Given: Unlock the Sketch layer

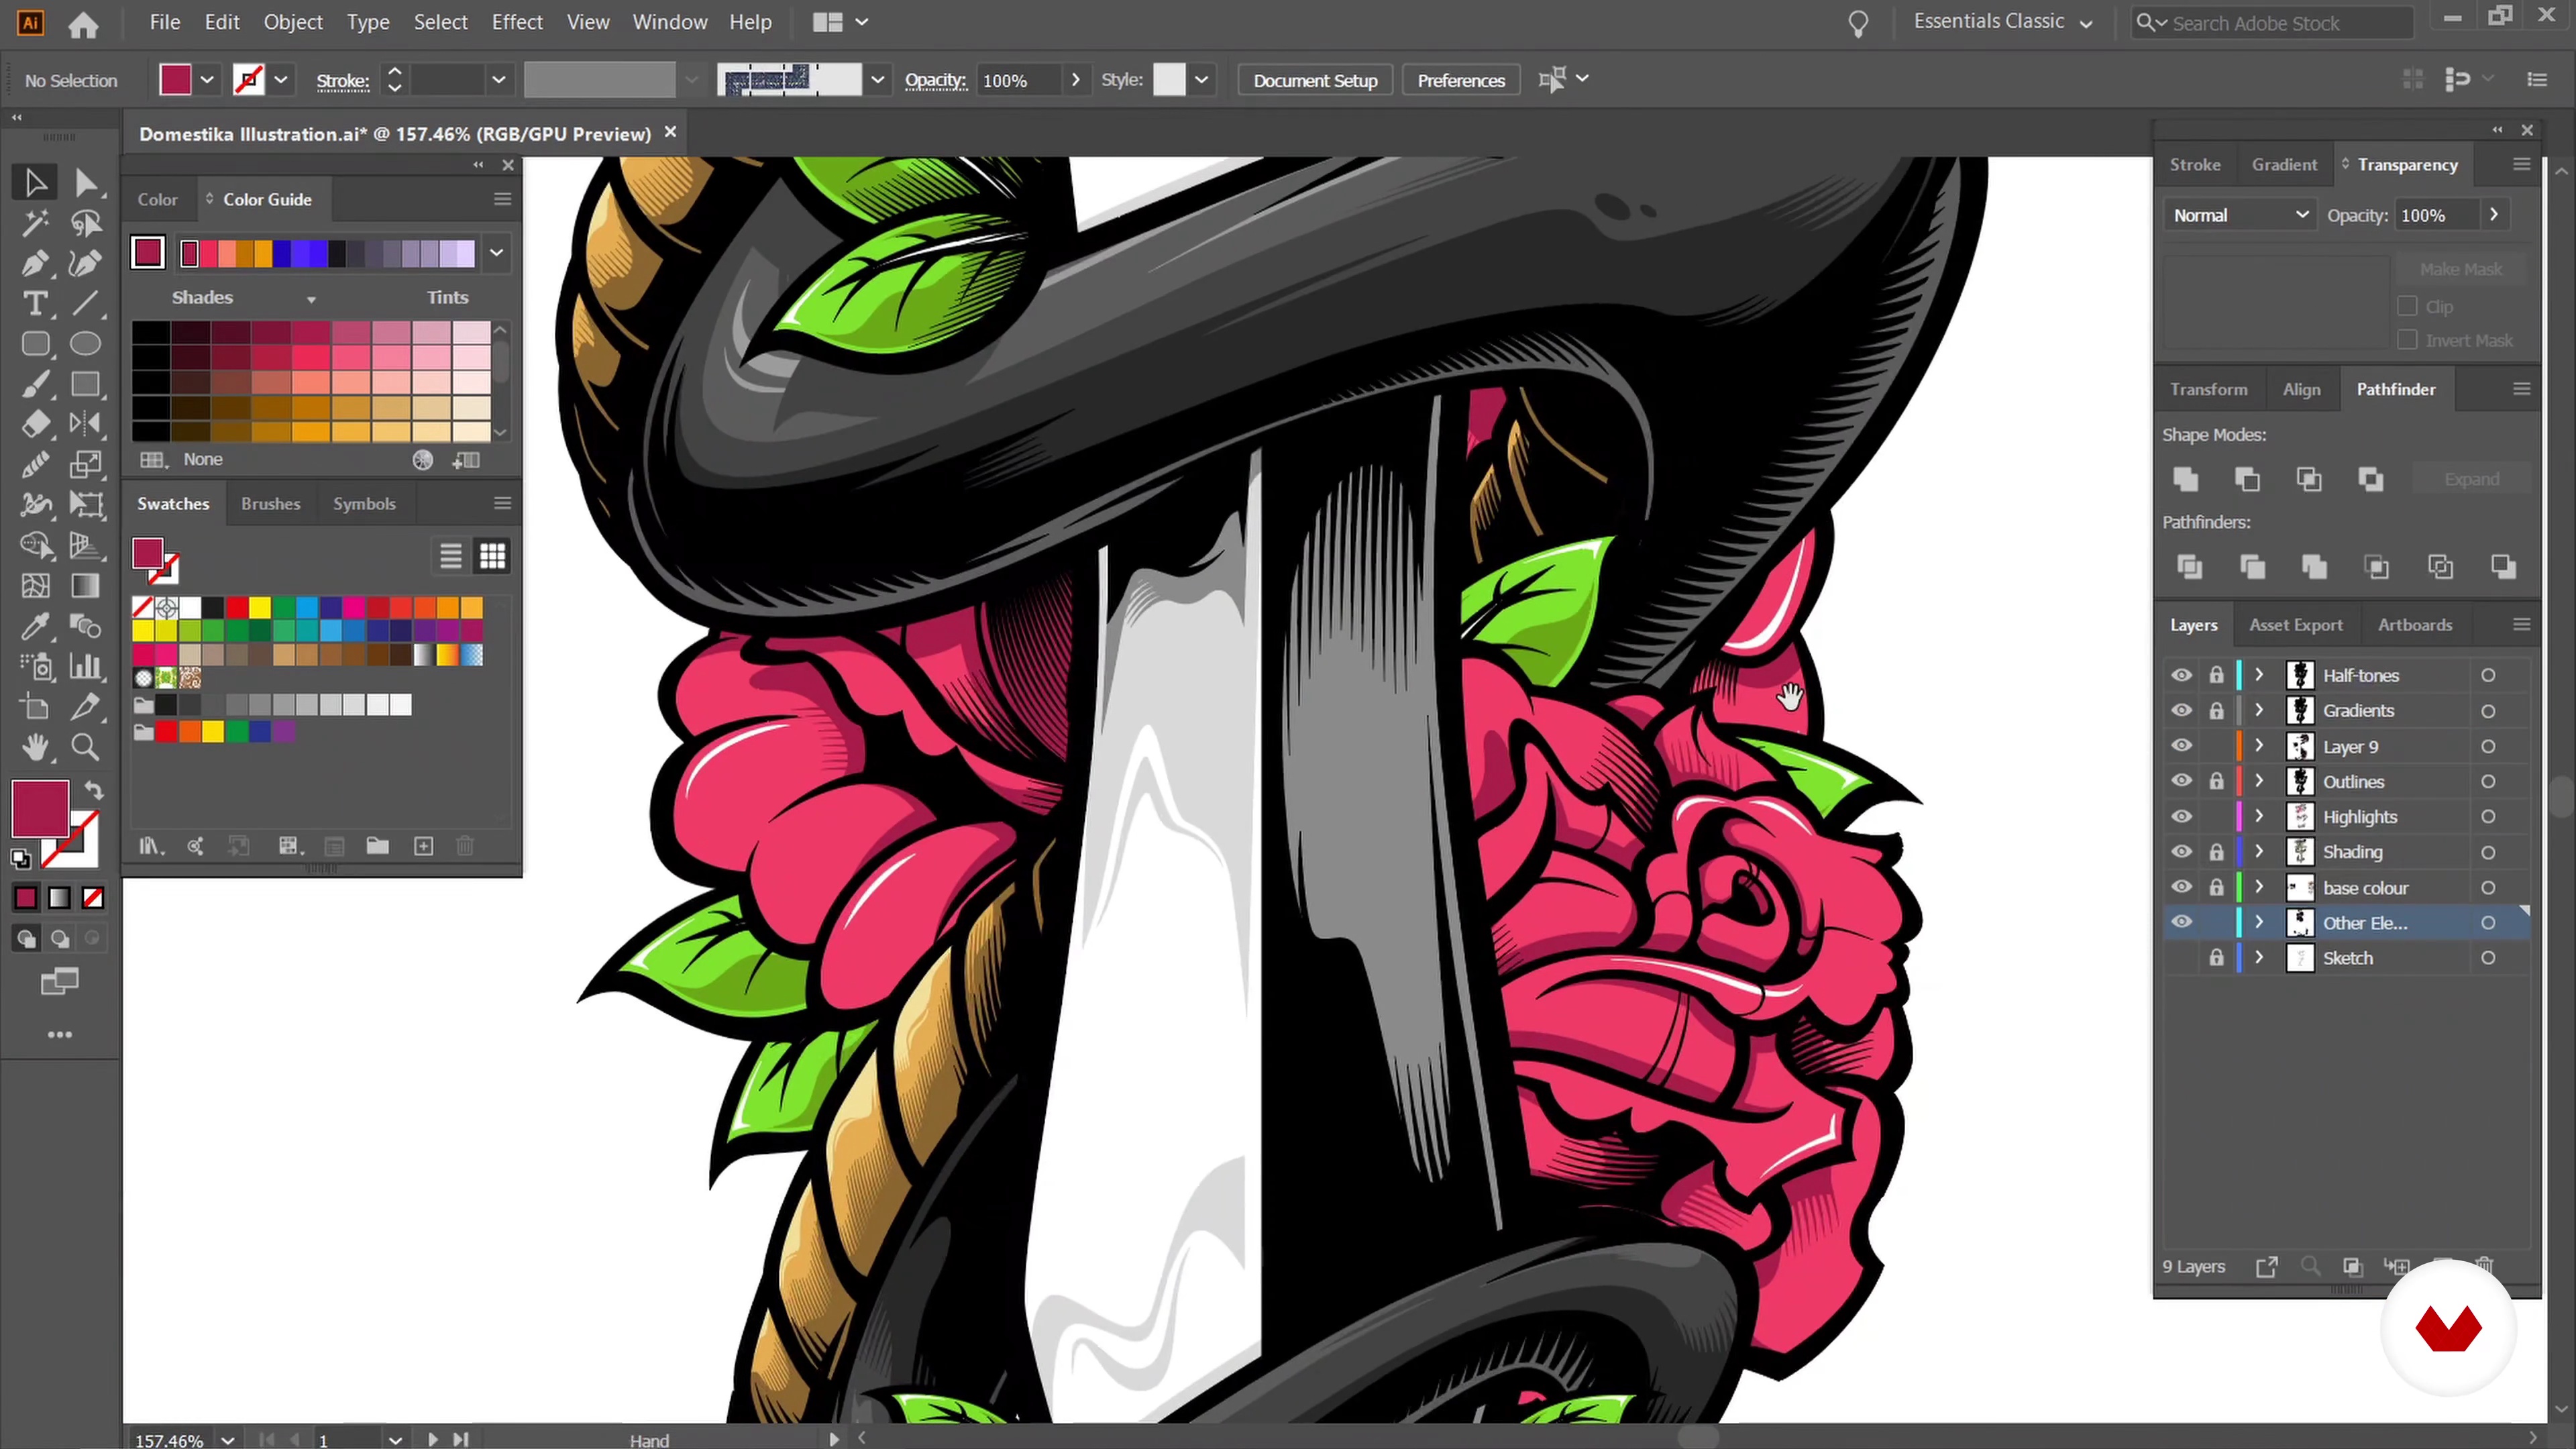Looking at the screenshot, I should 2216,958.
